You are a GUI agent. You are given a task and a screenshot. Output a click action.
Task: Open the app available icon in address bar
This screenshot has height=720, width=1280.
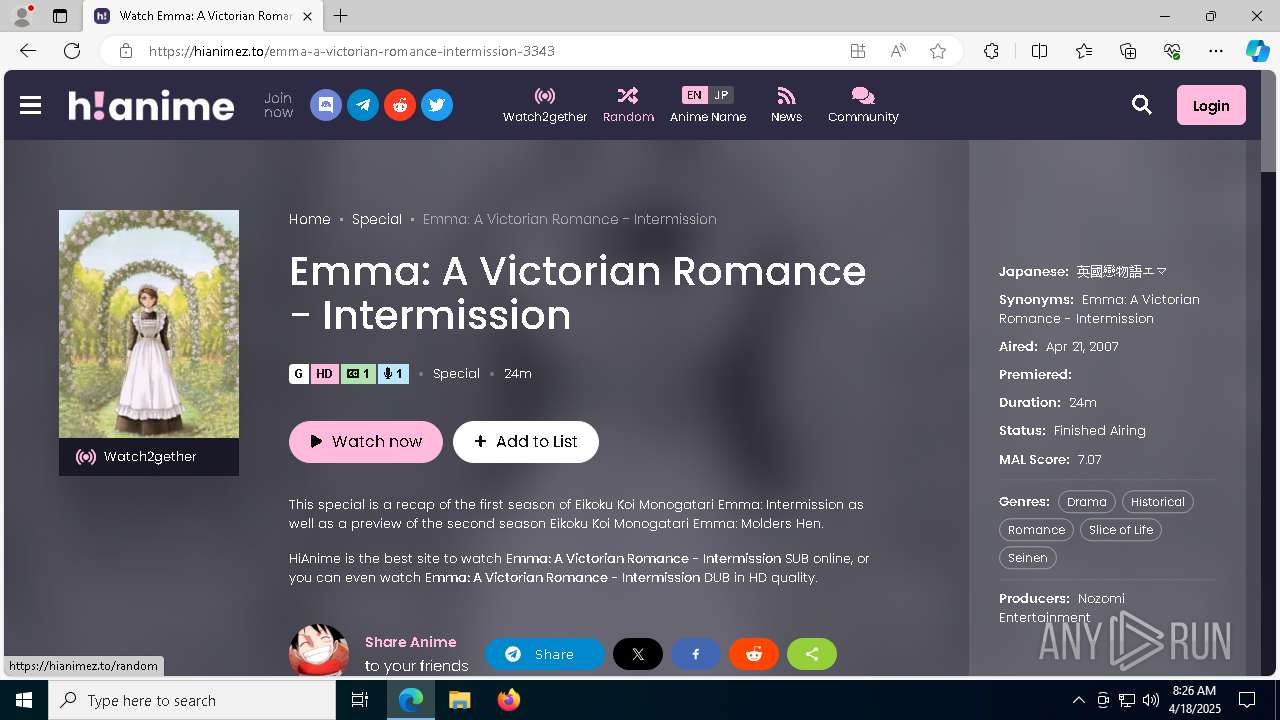(858, 51)
